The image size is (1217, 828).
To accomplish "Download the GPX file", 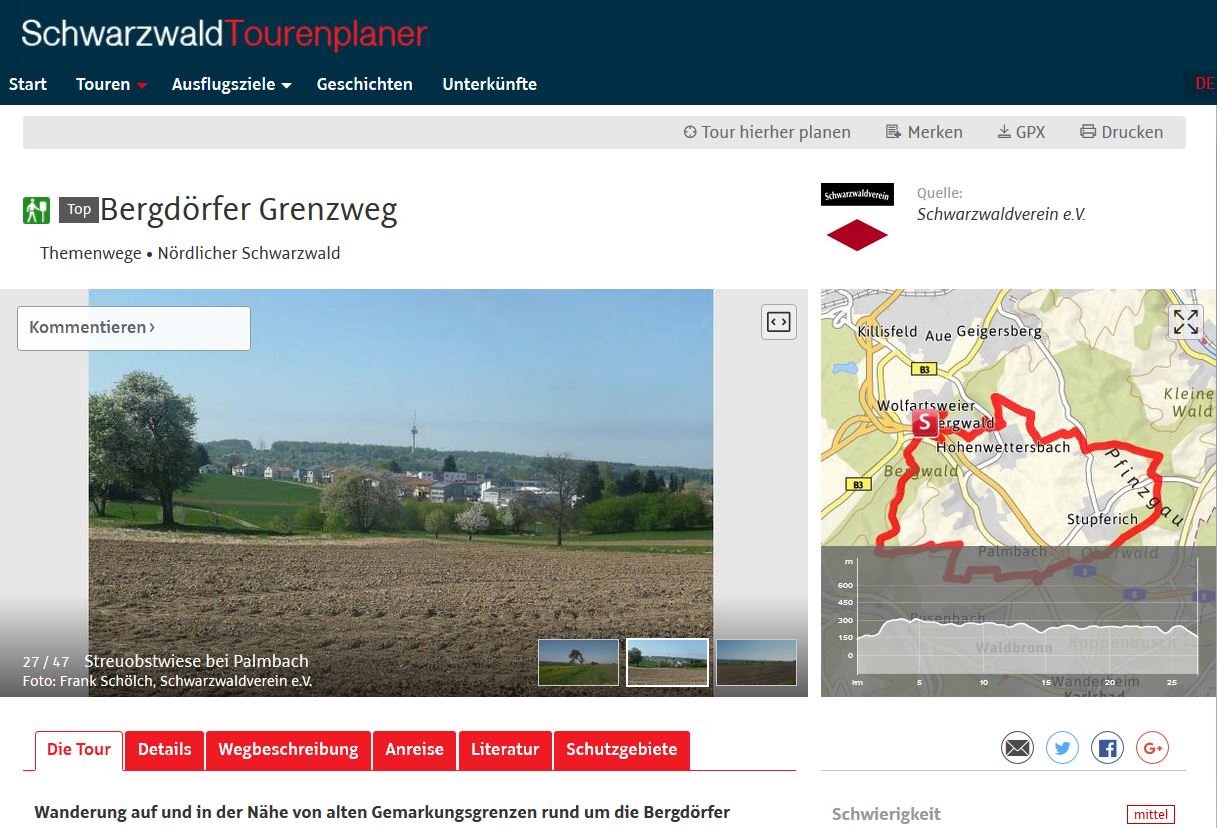I will (x=1021, y=132).
